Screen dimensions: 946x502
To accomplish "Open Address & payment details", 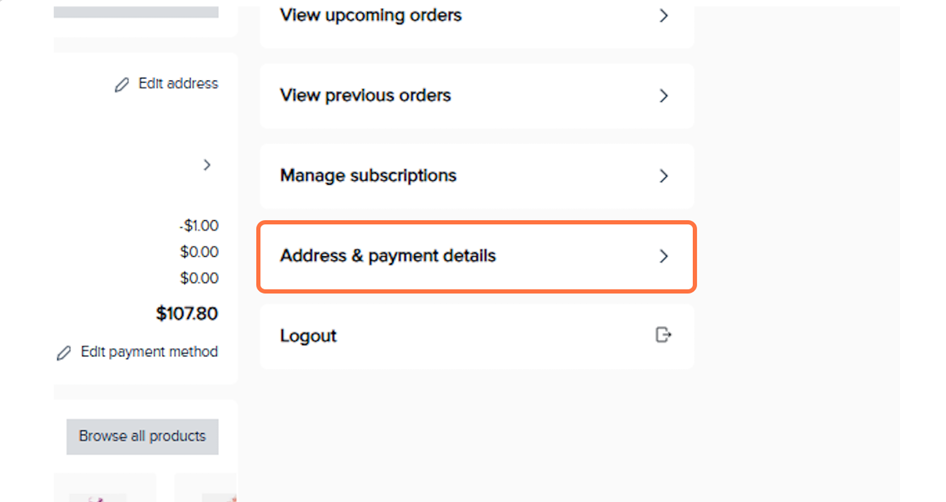I will (388, 256).
